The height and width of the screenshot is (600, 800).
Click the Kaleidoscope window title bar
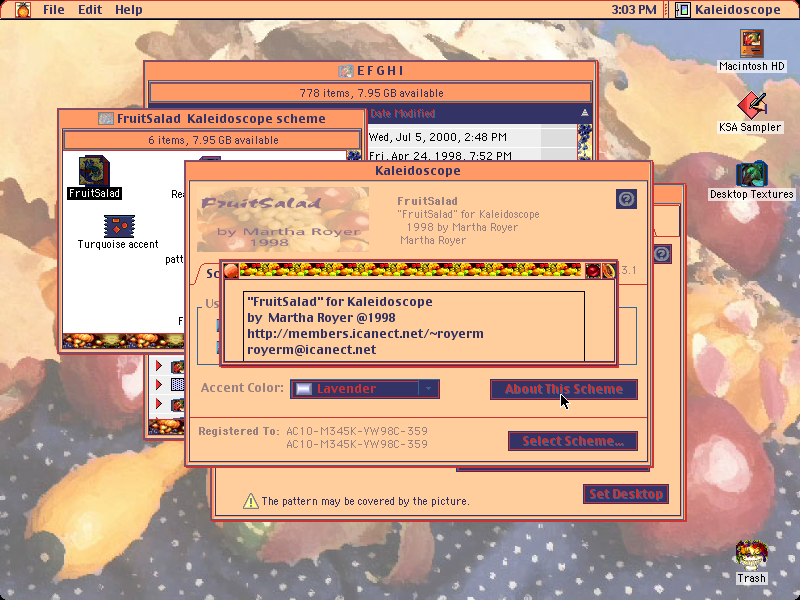coord(418,170)
